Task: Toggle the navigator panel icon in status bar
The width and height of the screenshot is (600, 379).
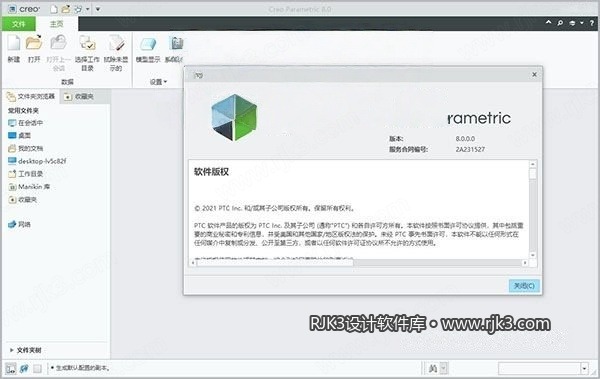Action: tap(11, 368)
